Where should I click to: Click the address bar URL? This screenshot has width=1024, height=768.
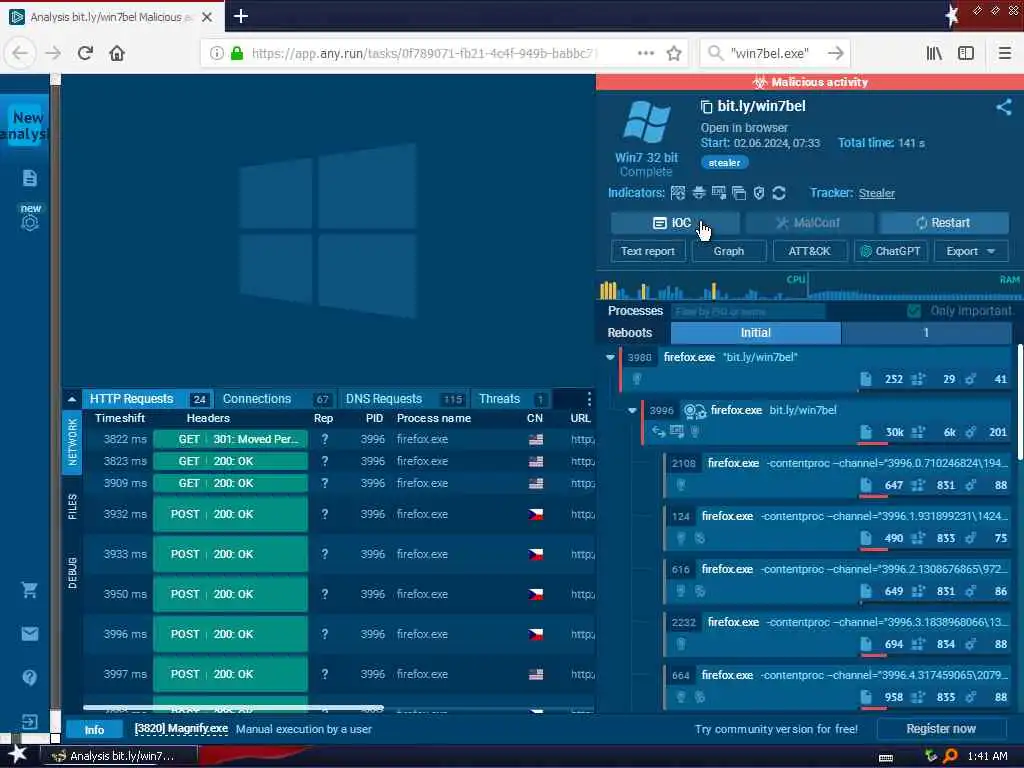point(424,53)
